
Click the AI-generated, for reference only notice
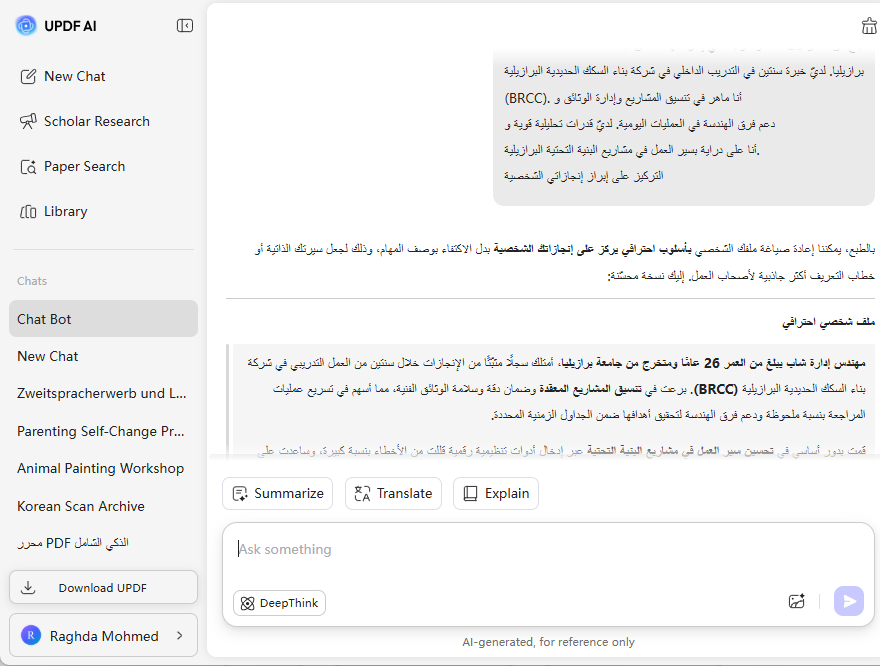coord(548,642)
